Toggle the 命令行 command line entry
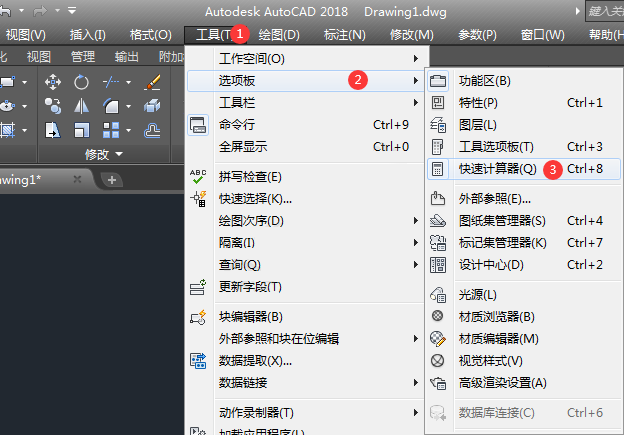 tap(307, 125)
